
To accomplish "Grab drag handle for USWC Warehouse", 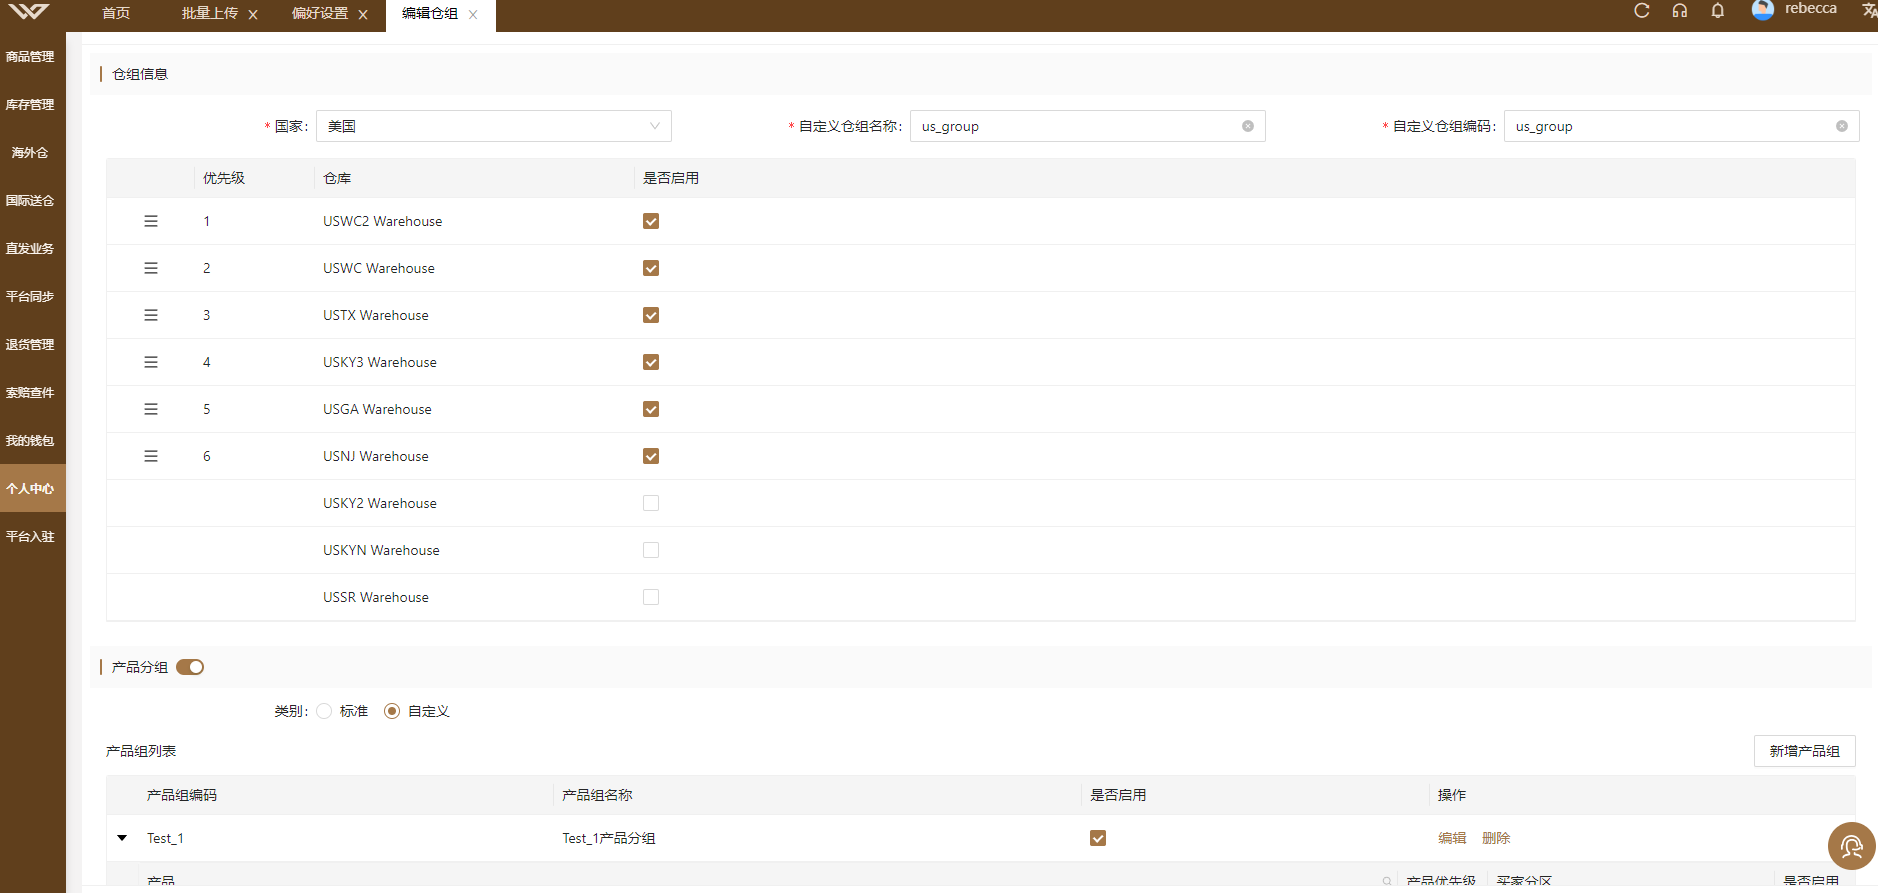I will pos(151,268).
